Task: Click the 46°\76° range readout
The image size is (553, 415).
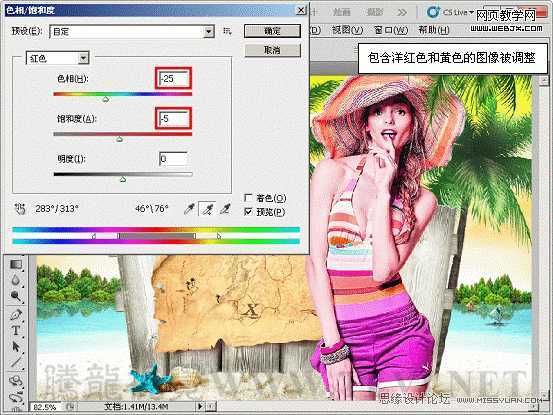Action: 152,209
